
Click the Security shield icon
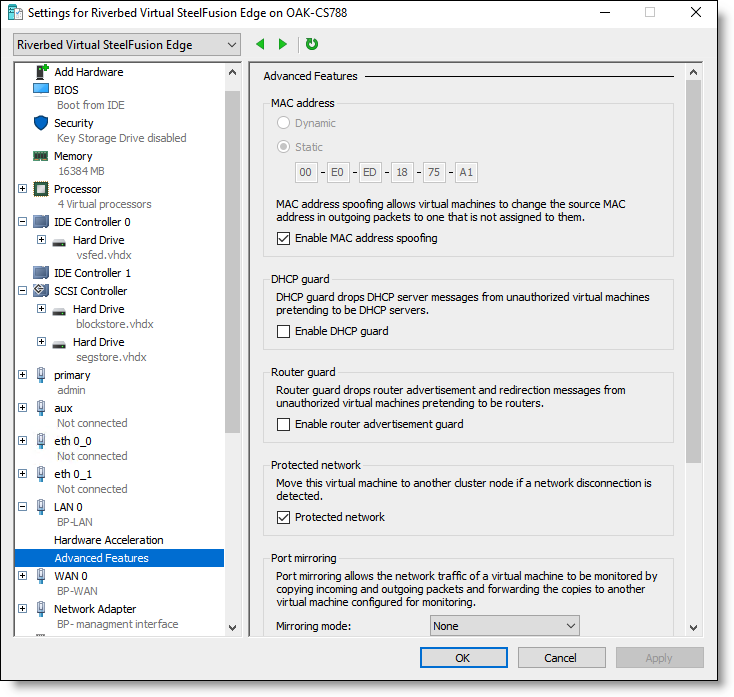[x=41, y=123]
